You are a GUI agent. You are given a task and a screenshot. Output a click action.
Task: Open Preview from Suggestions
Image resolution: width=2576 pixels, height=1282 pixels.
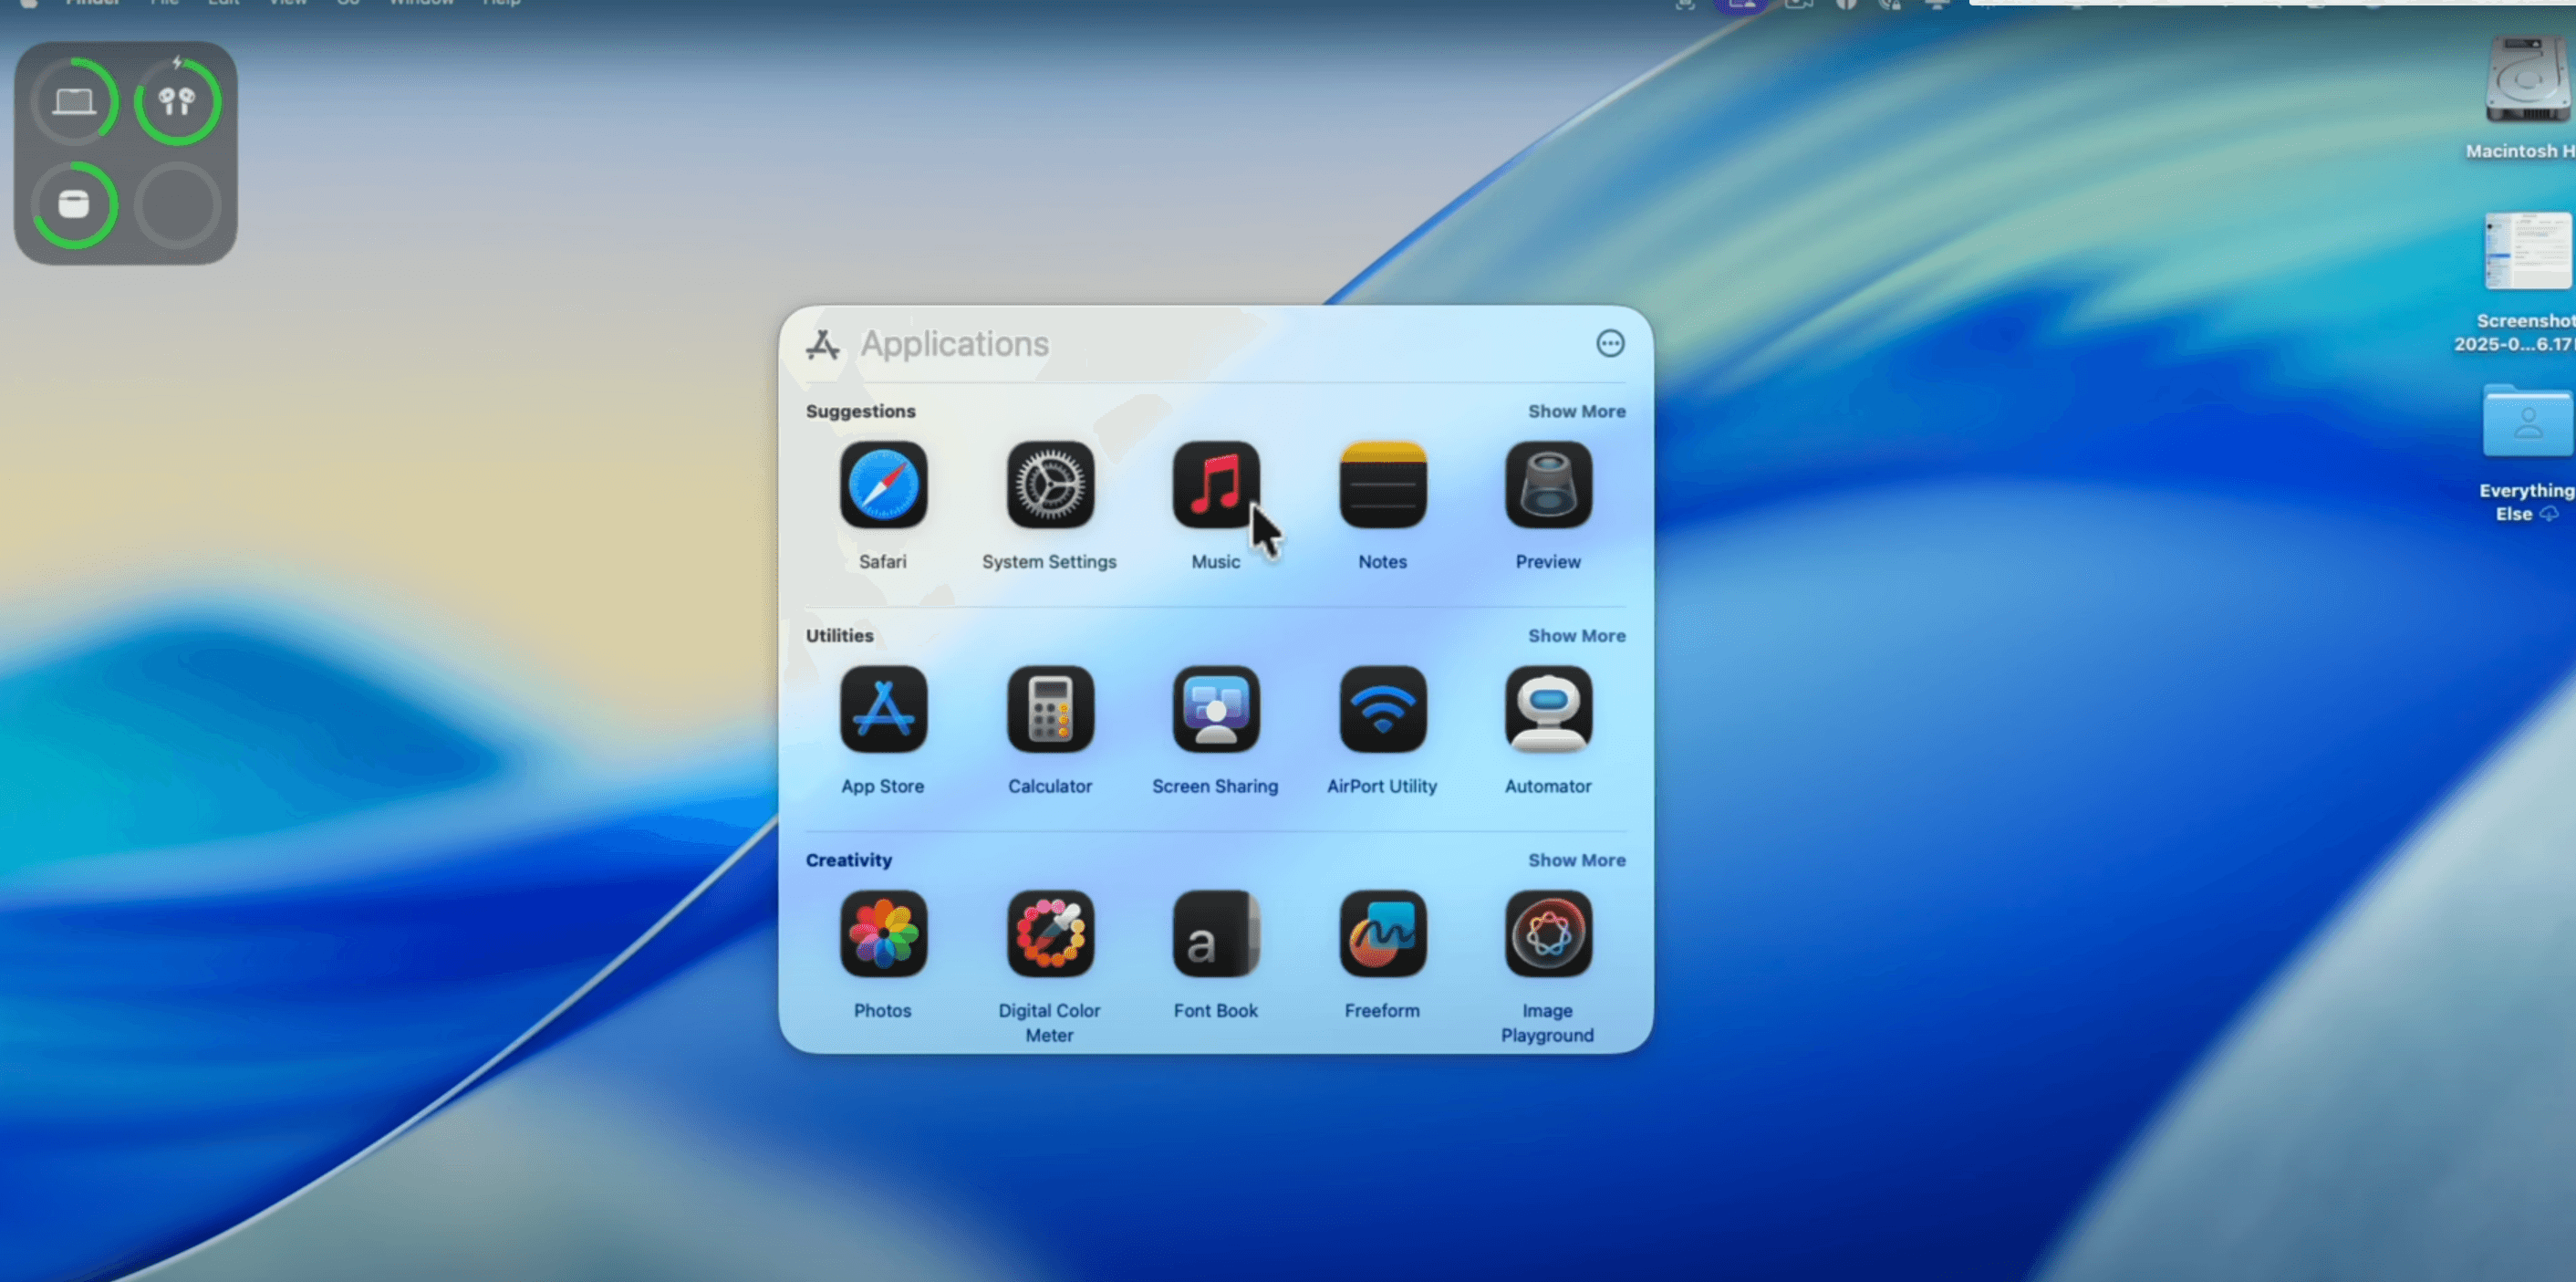[1547, 489]
